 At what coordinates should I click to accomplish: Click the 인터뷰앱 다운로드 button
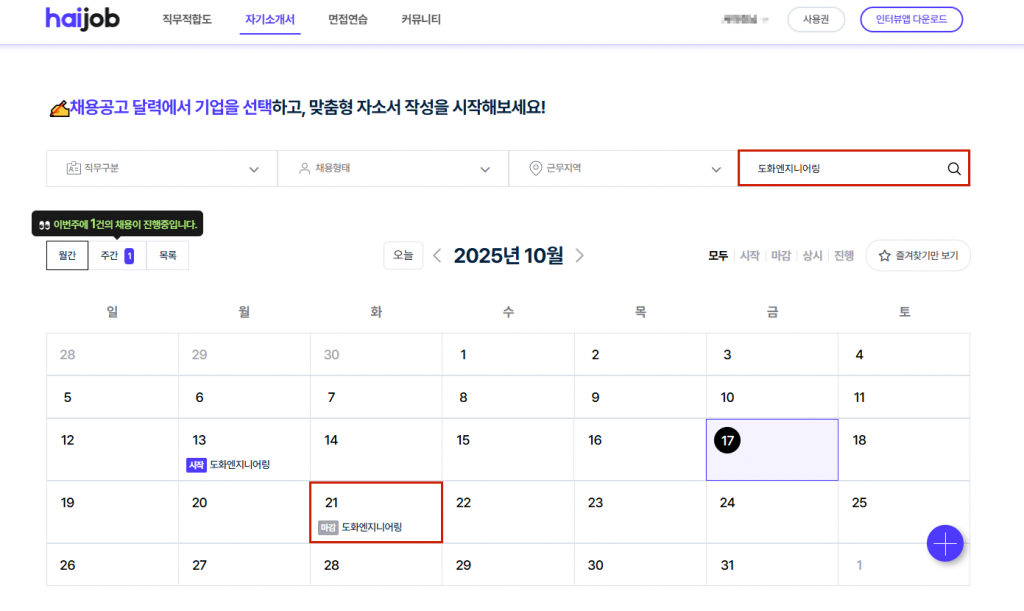click(910, 20)
